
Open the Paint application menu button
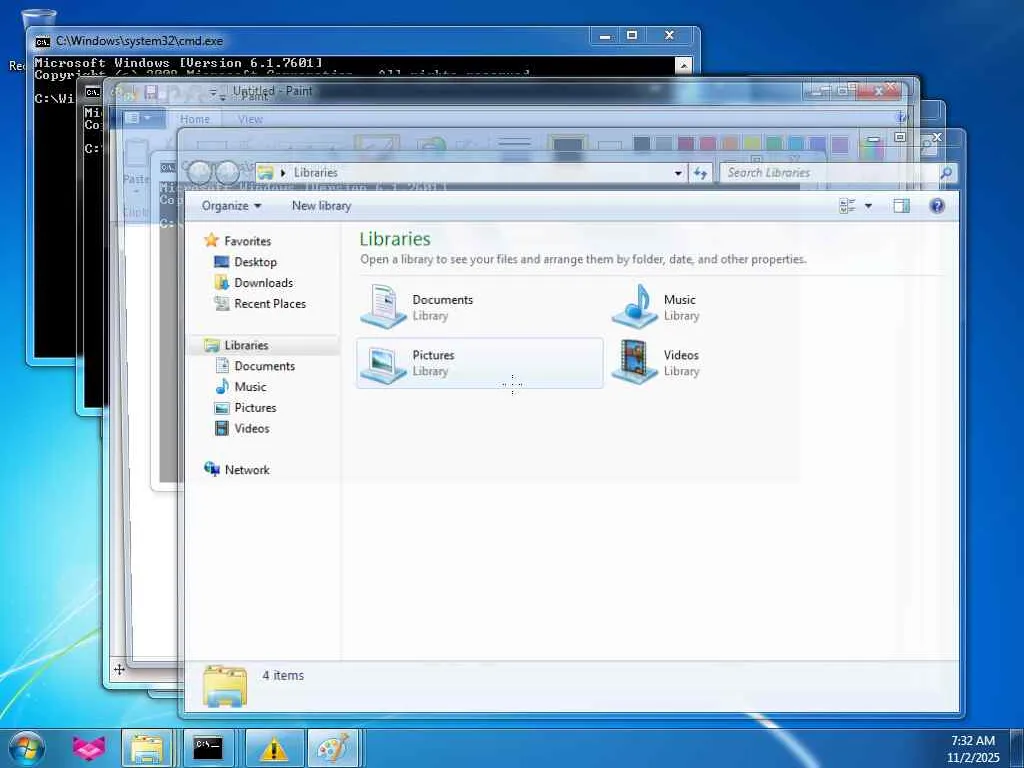coord(137,118)
